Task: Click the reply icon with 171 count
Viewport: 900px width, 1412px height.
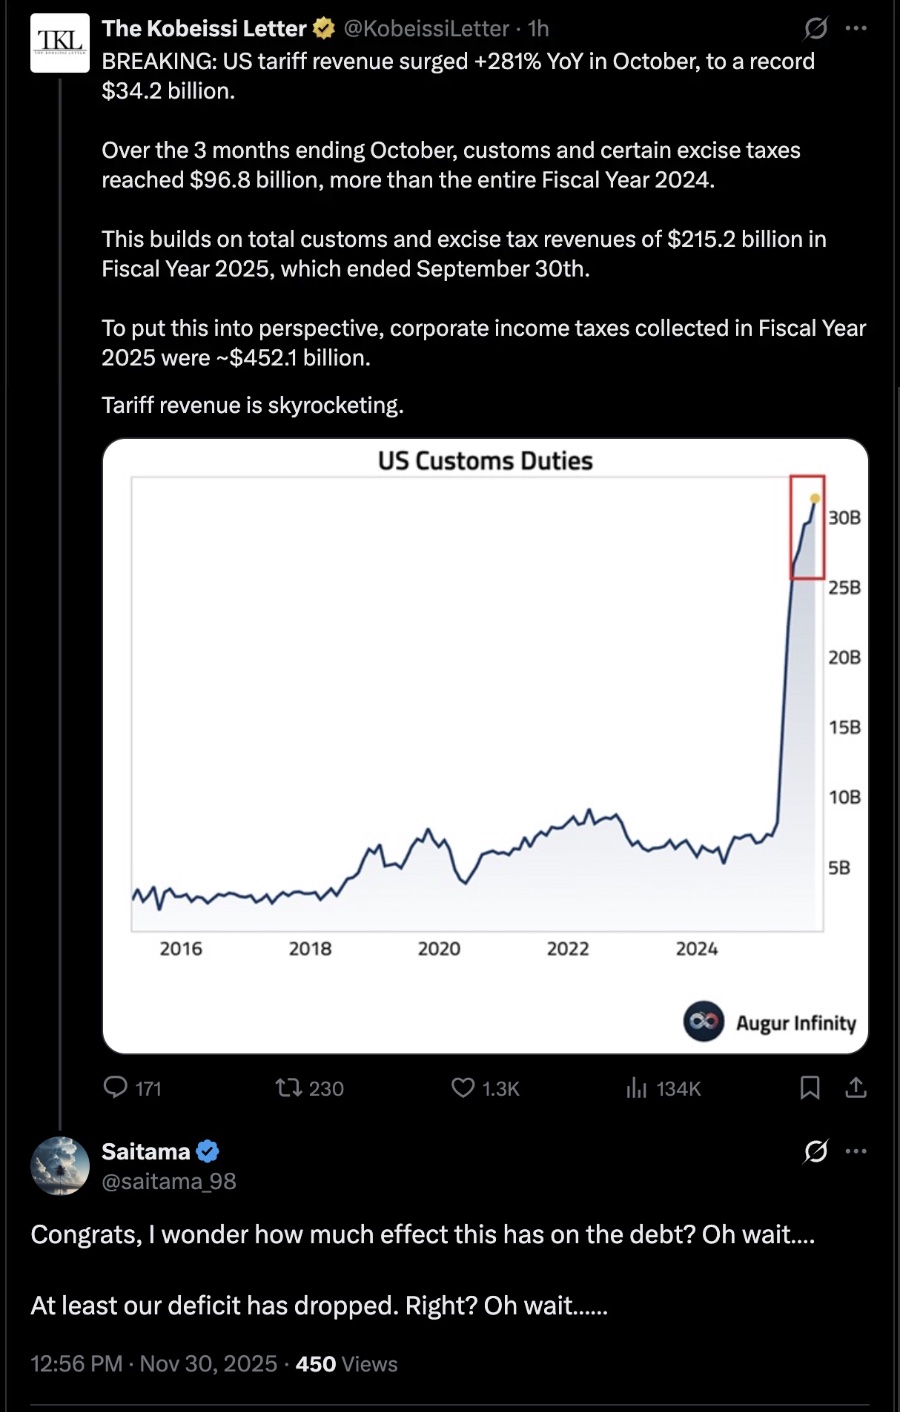Action: tap(117, 1088)
